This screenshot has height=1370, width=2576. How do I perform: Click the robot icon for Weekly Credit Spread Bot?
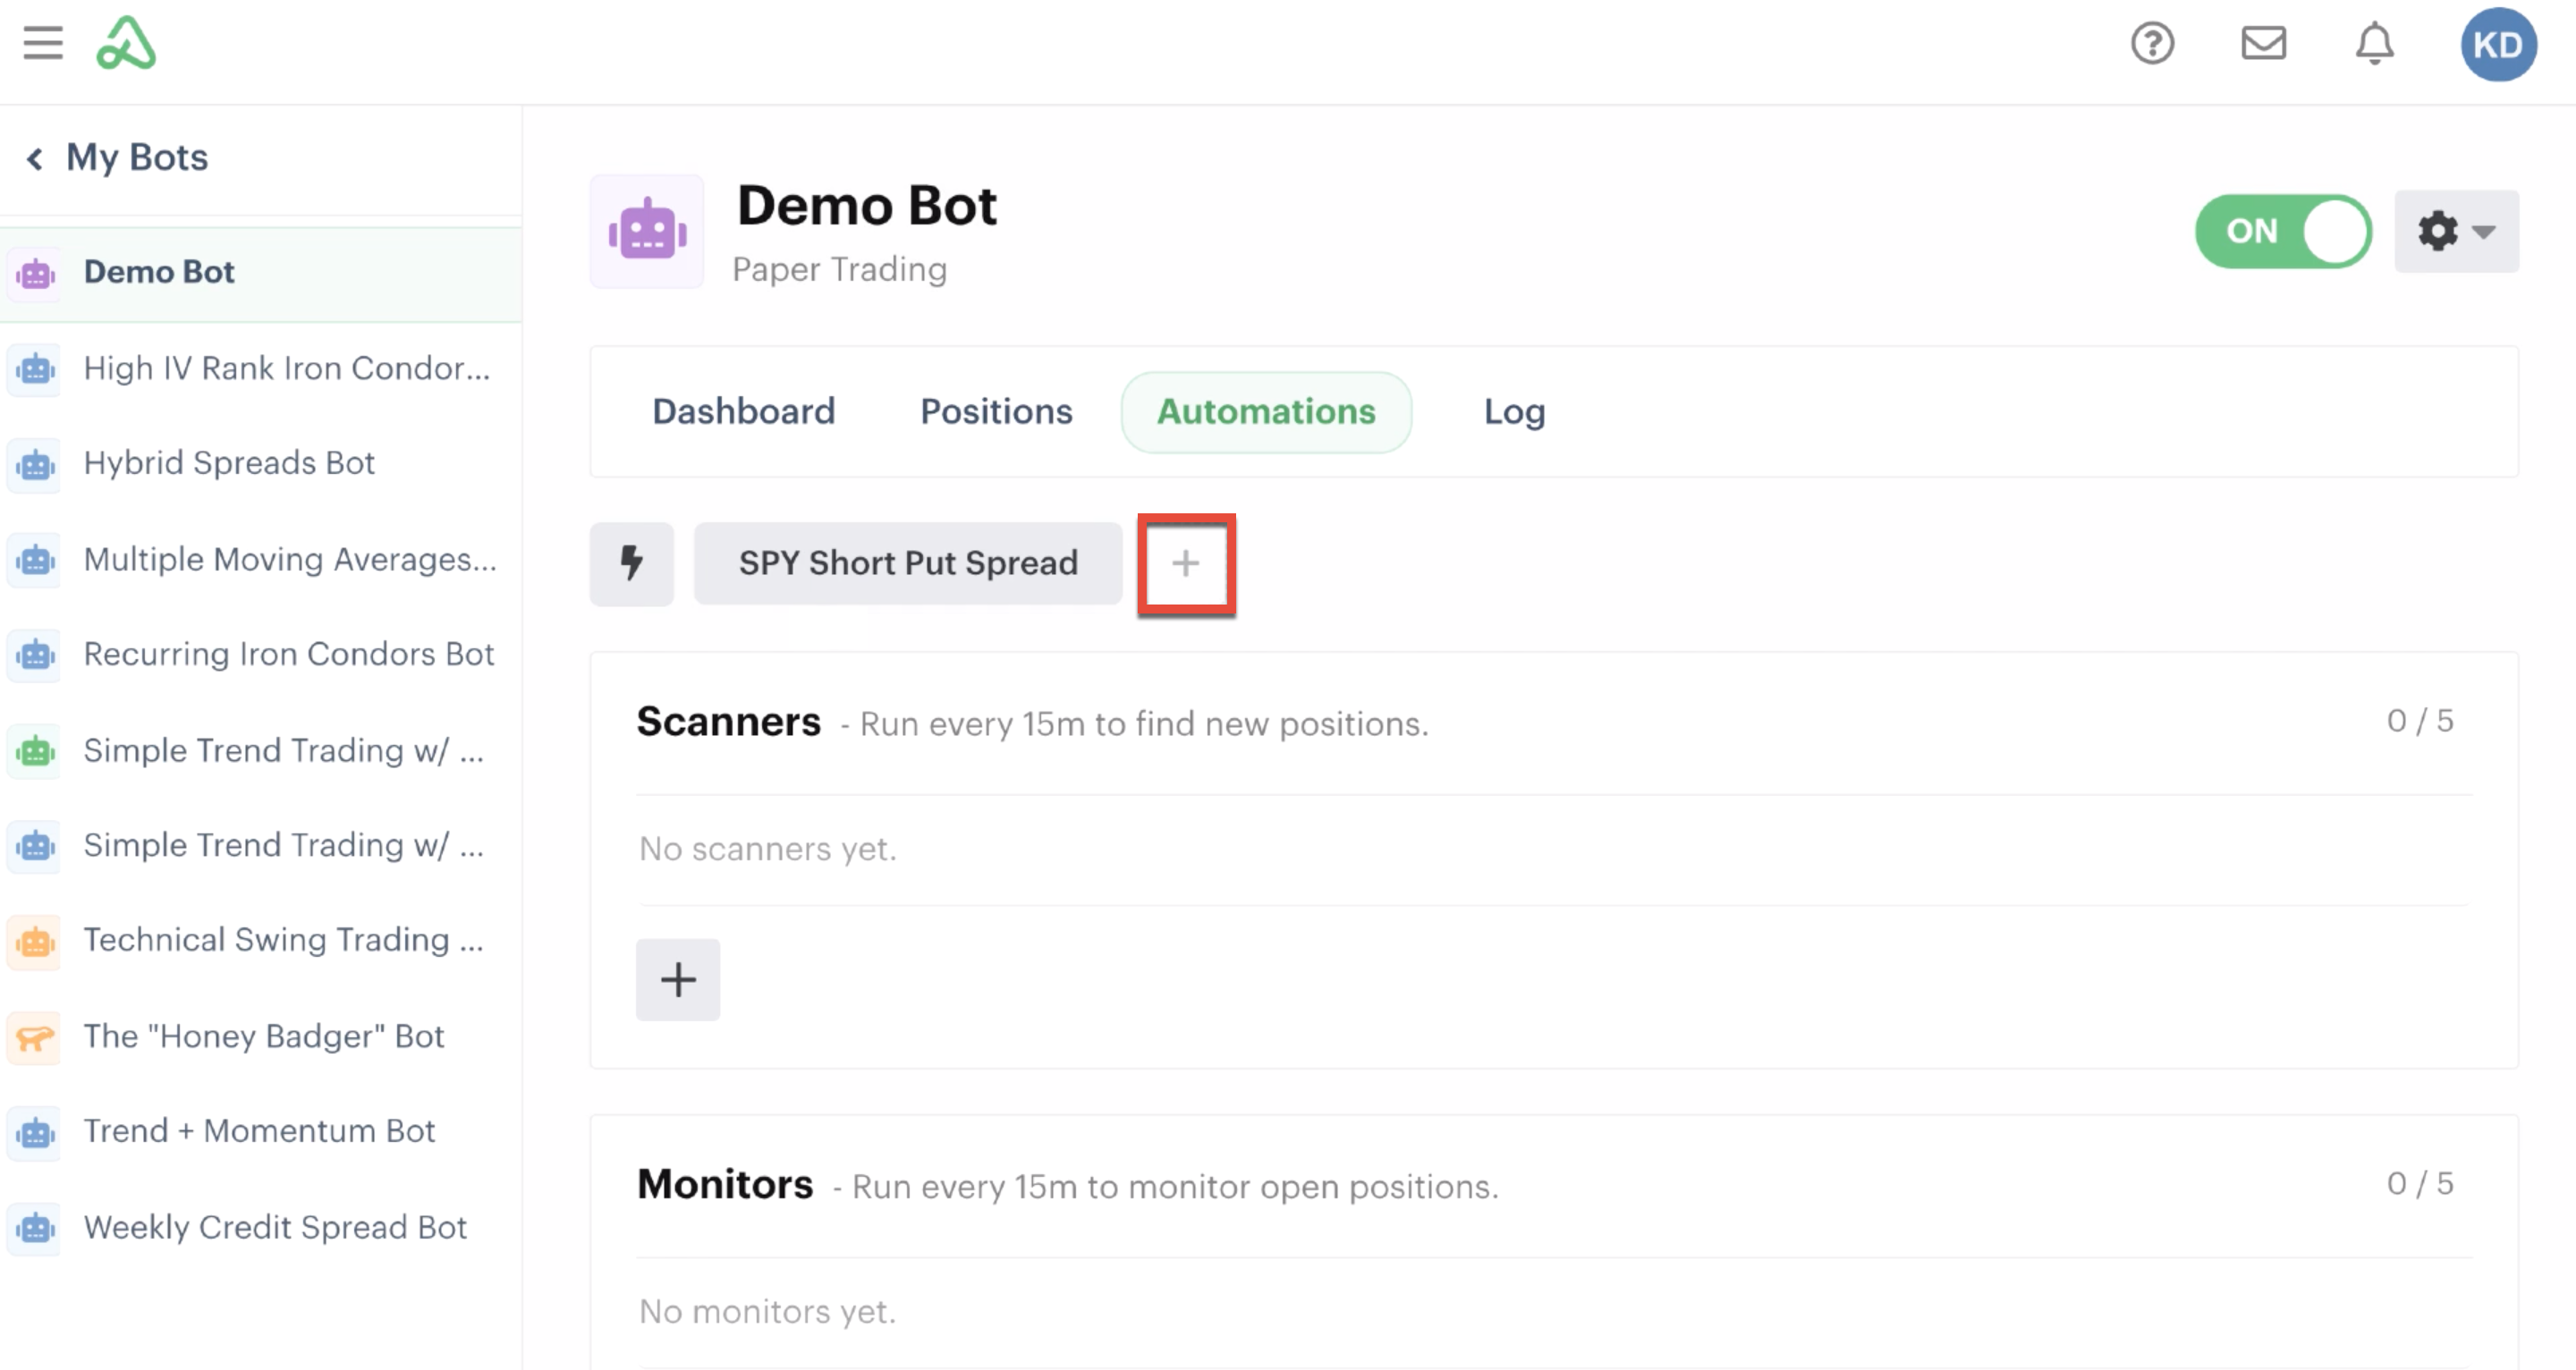(35, 1228)
